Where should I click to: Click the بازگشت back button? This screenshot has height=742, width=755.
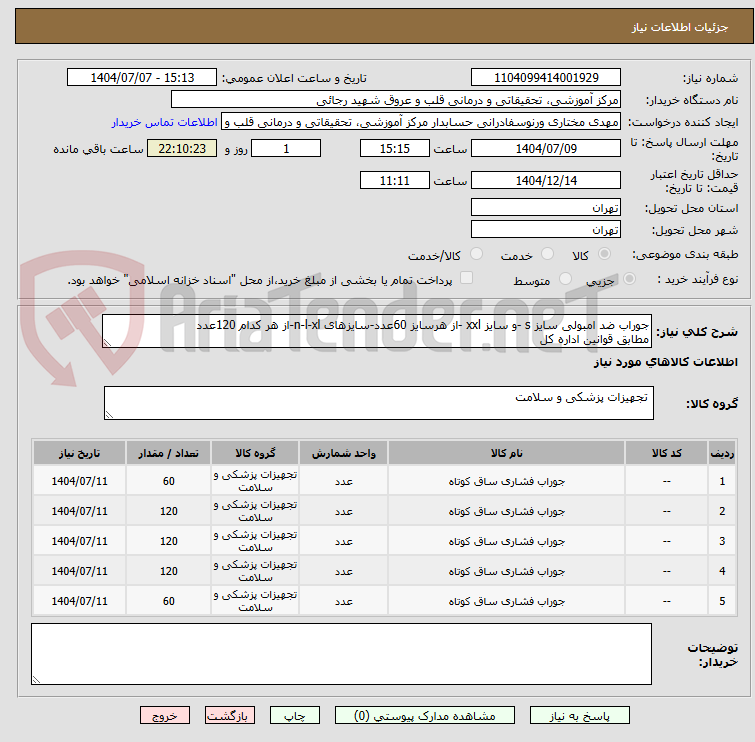(x=230, y=716)
